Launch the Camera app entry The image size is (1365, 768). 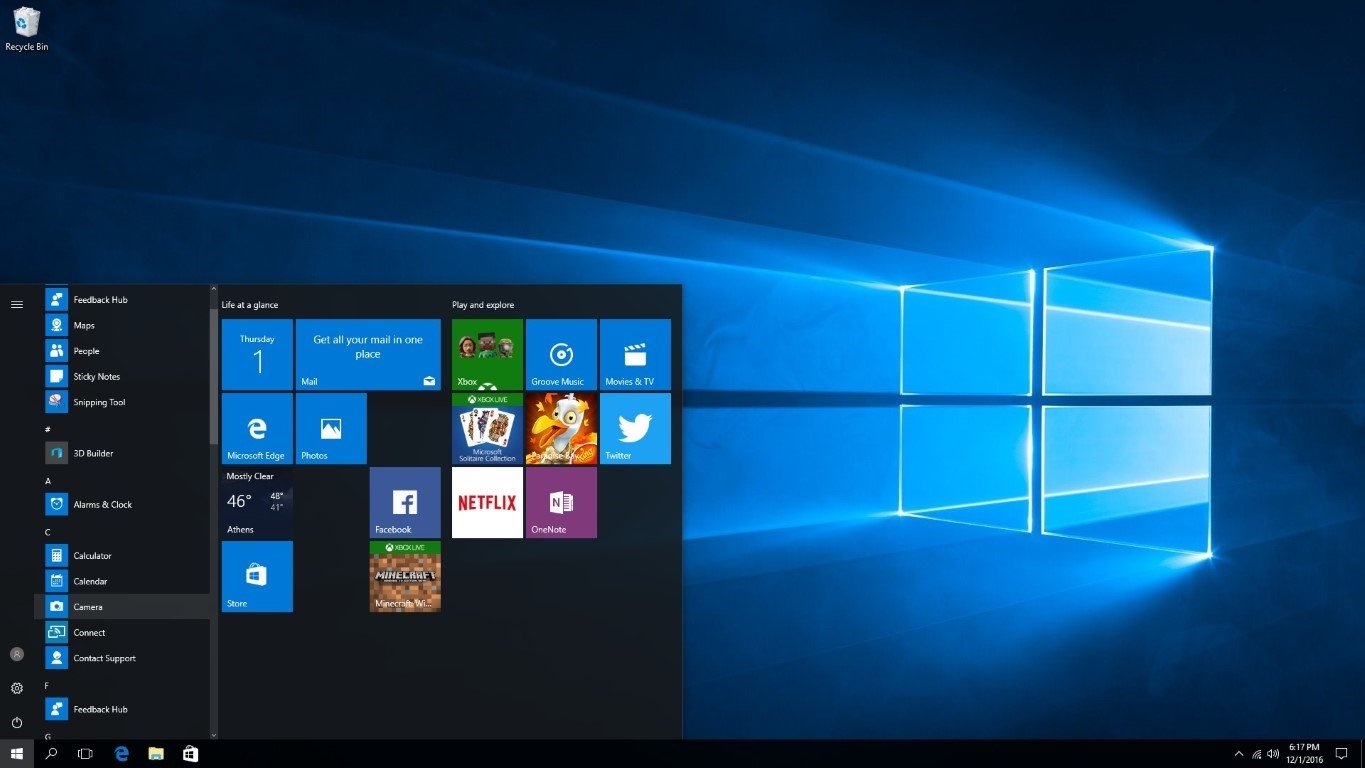122,607
